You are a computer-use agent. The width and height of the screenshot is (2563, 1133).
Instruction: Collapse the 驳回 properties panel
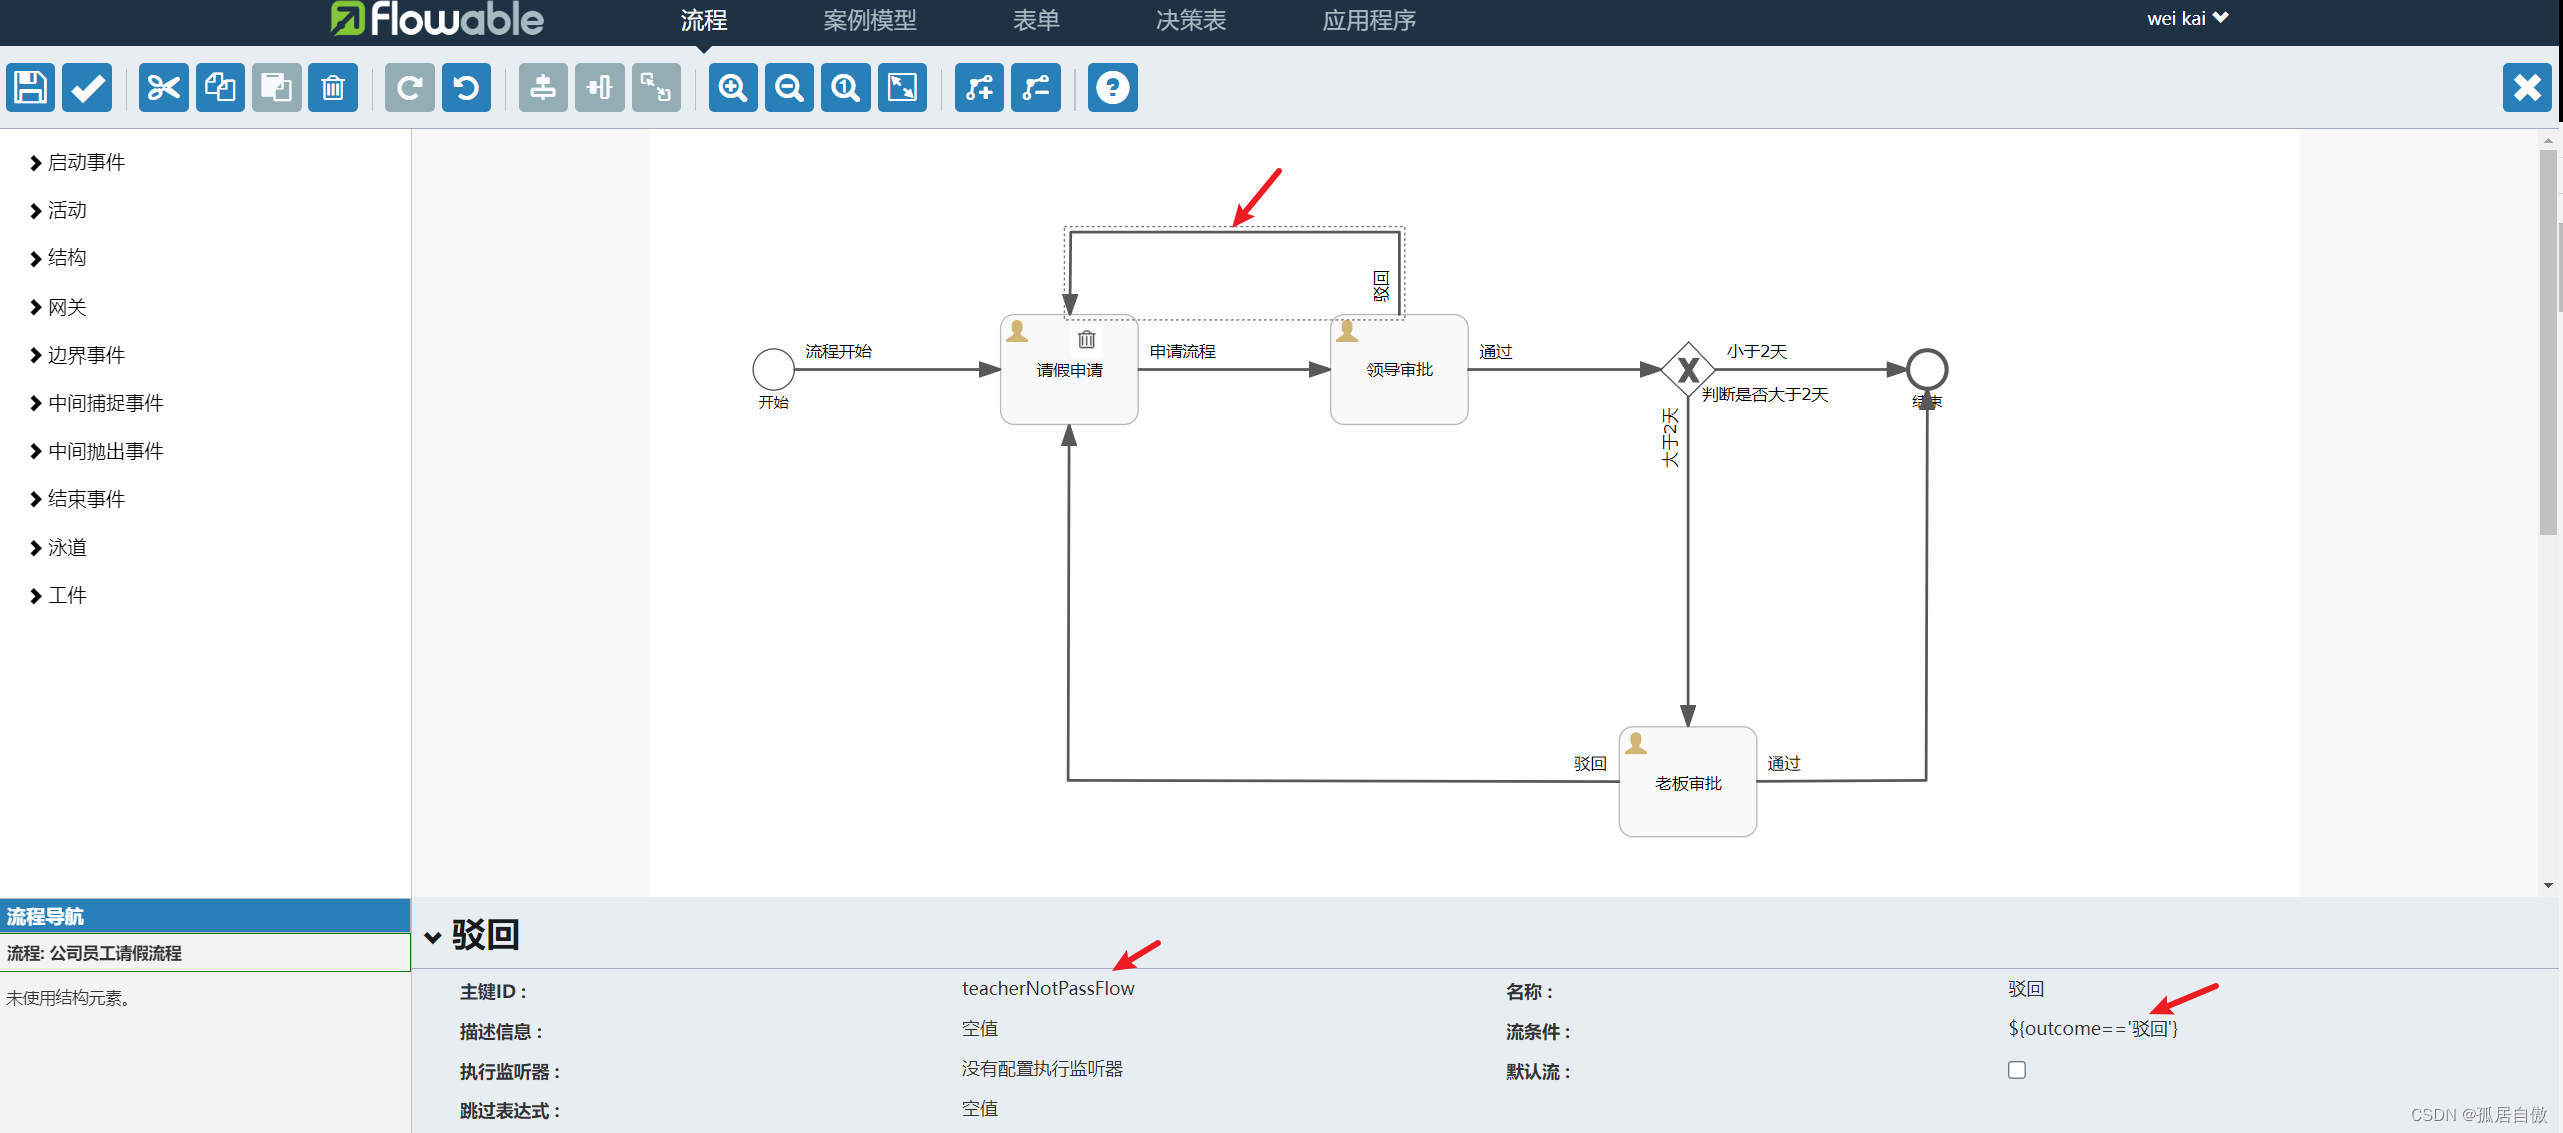[433, 937]
